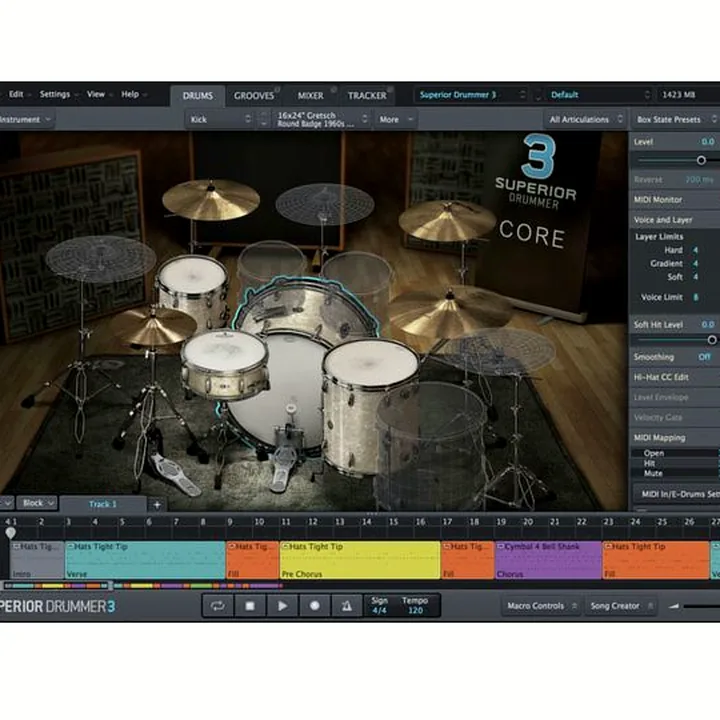This screenshot has width=720, height=720.
Task: Open the Block dropdown
Action: click(37, 503)
